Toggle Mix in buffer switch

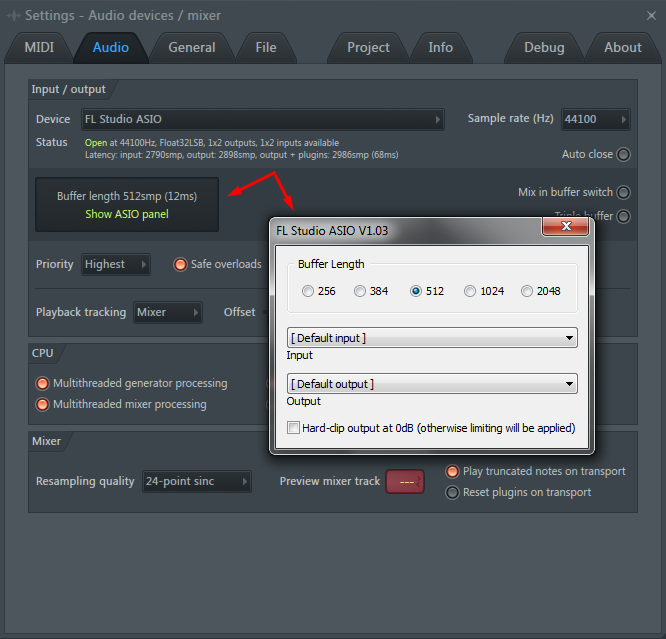pos(623,192)
